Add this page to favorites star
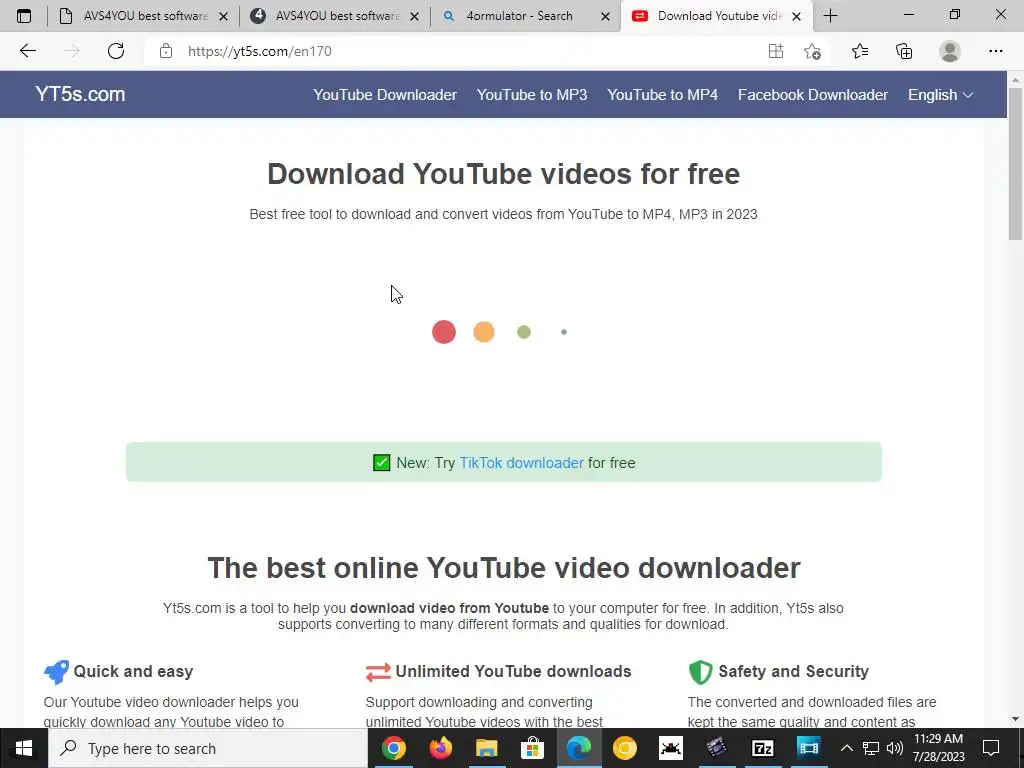The height and width of the screenshot is (768, 1024). pos(812,51)
